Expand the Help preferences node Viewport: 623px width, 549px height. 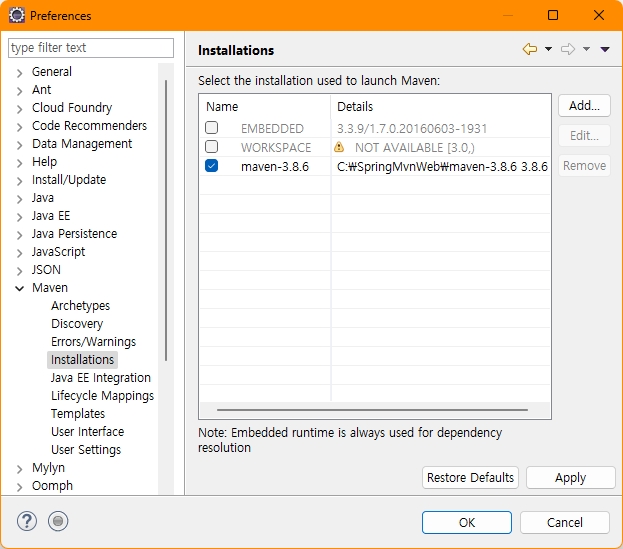(19, 163)
